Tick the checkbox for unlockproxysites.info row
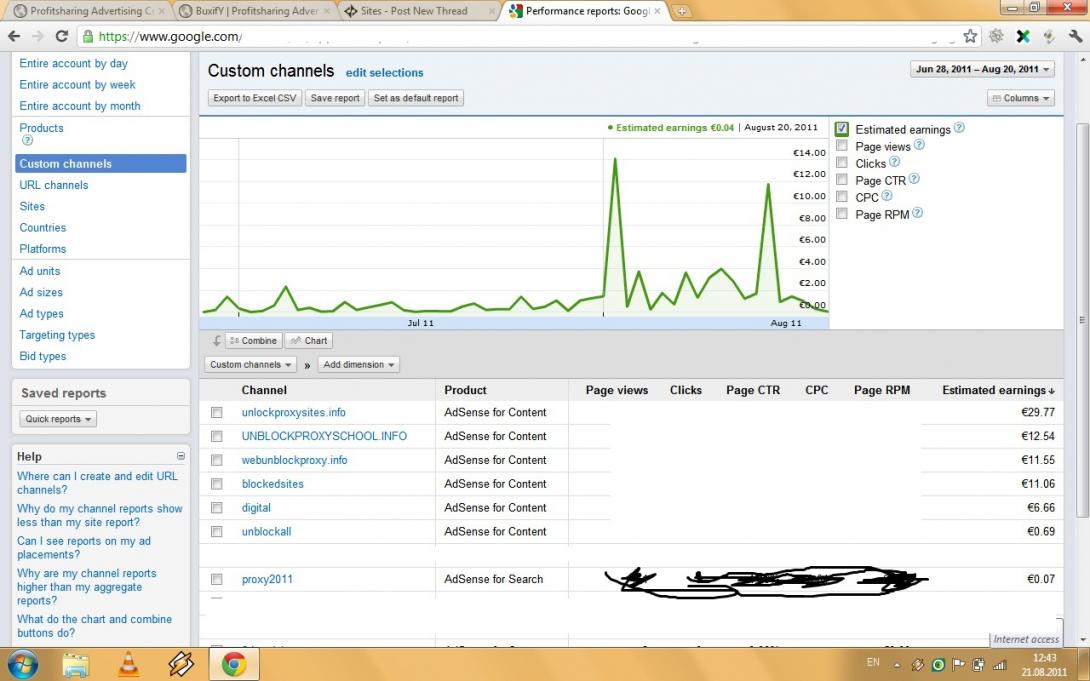This screenshot has height=681, width=1090. 217,412
